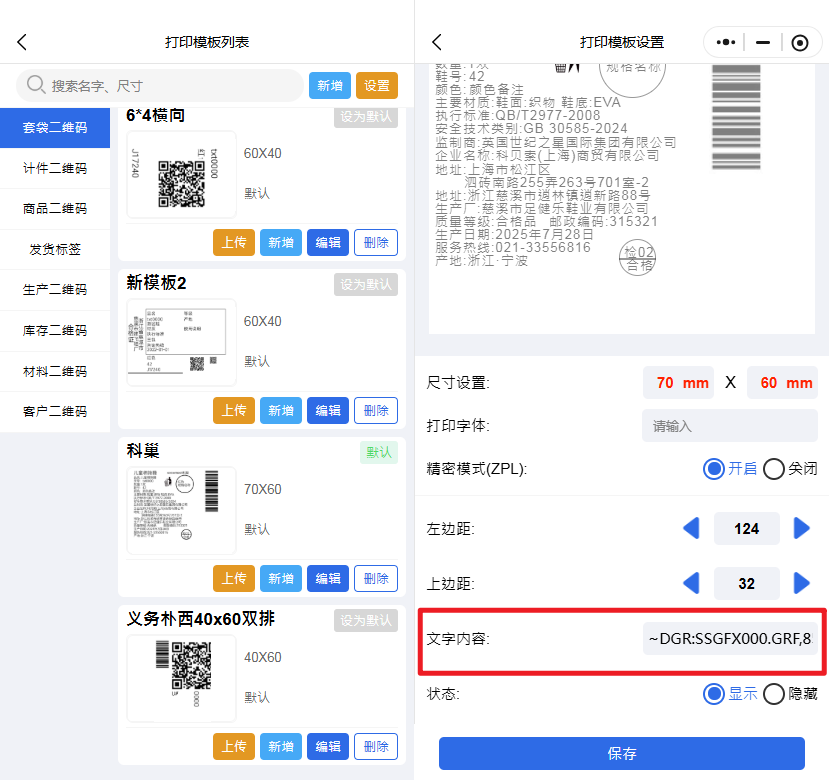Click orange 设置 button near search
Screen dimensions: 829x780
(x=377, y=86)
